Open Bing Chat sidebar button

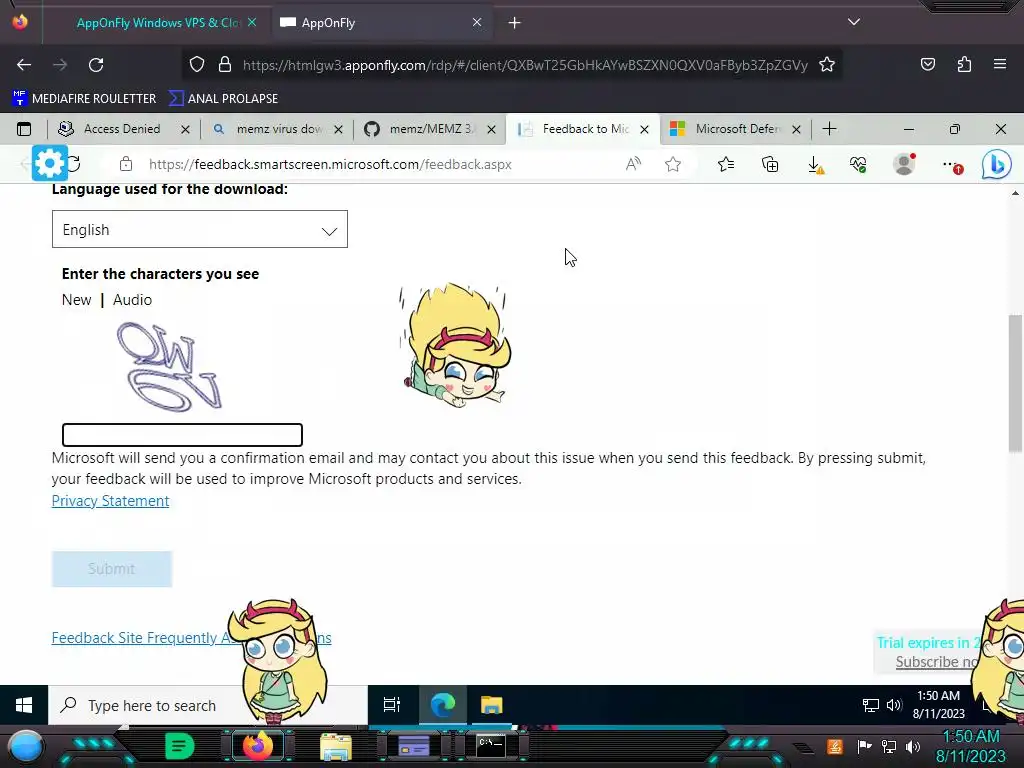coord(997,165)
